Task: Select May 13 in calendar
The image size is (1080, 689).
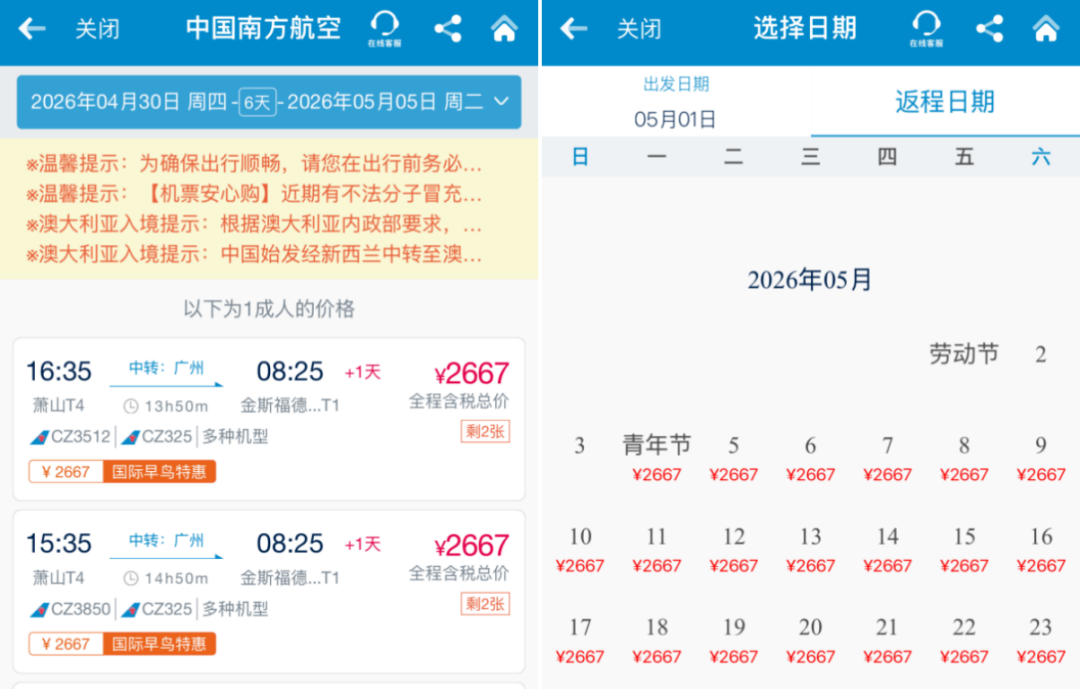Action: (811, 550)
